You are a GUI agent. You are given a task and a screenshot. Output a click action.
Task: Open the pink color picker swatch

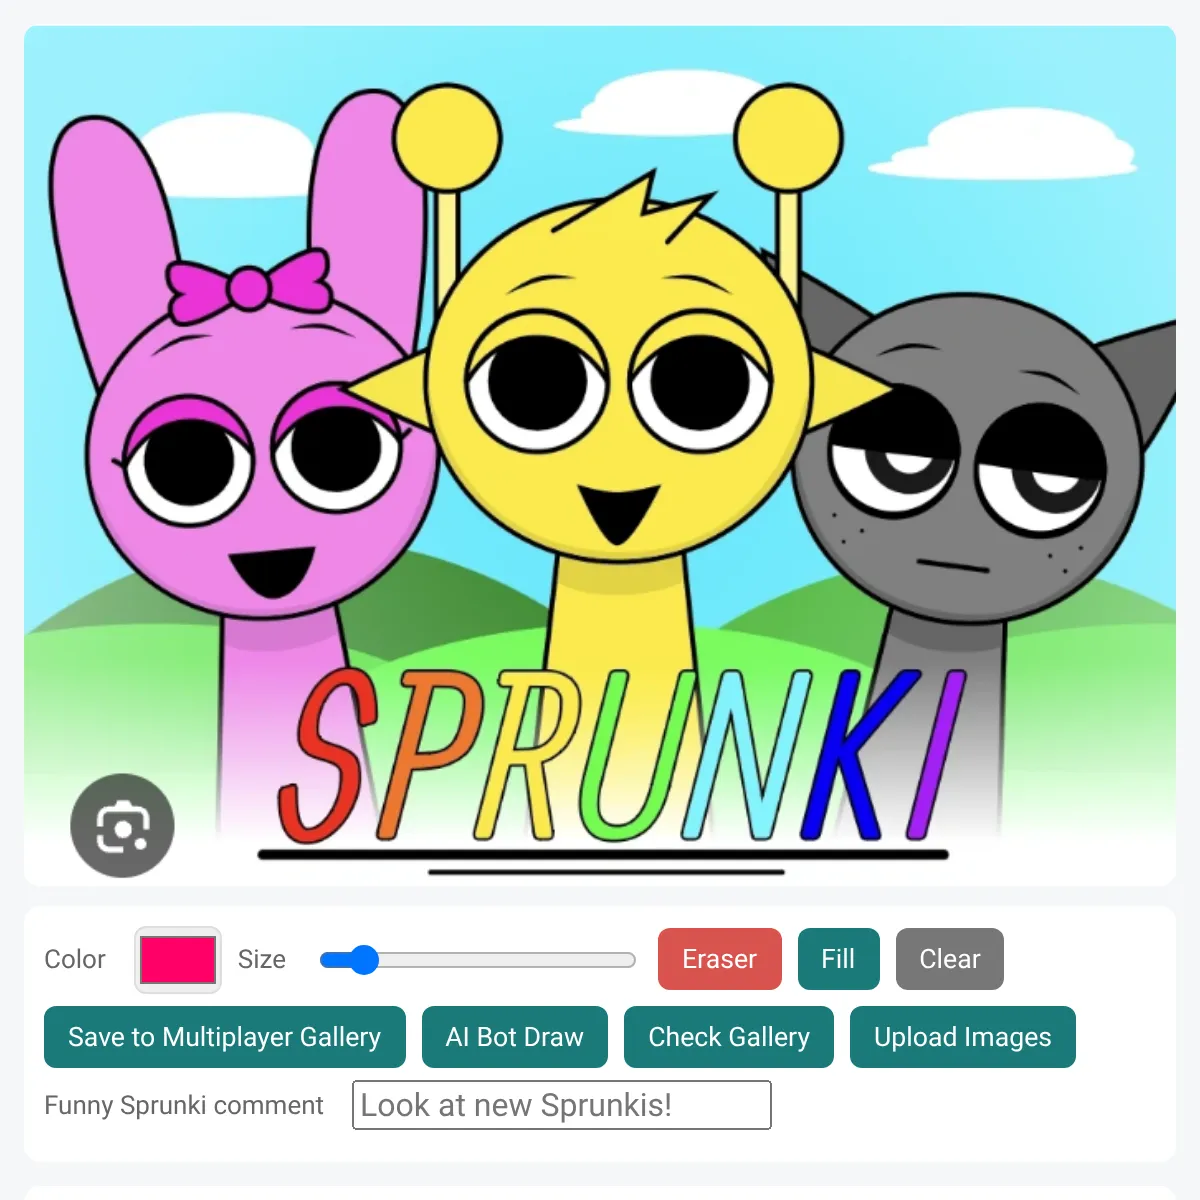tap(178, 959)
